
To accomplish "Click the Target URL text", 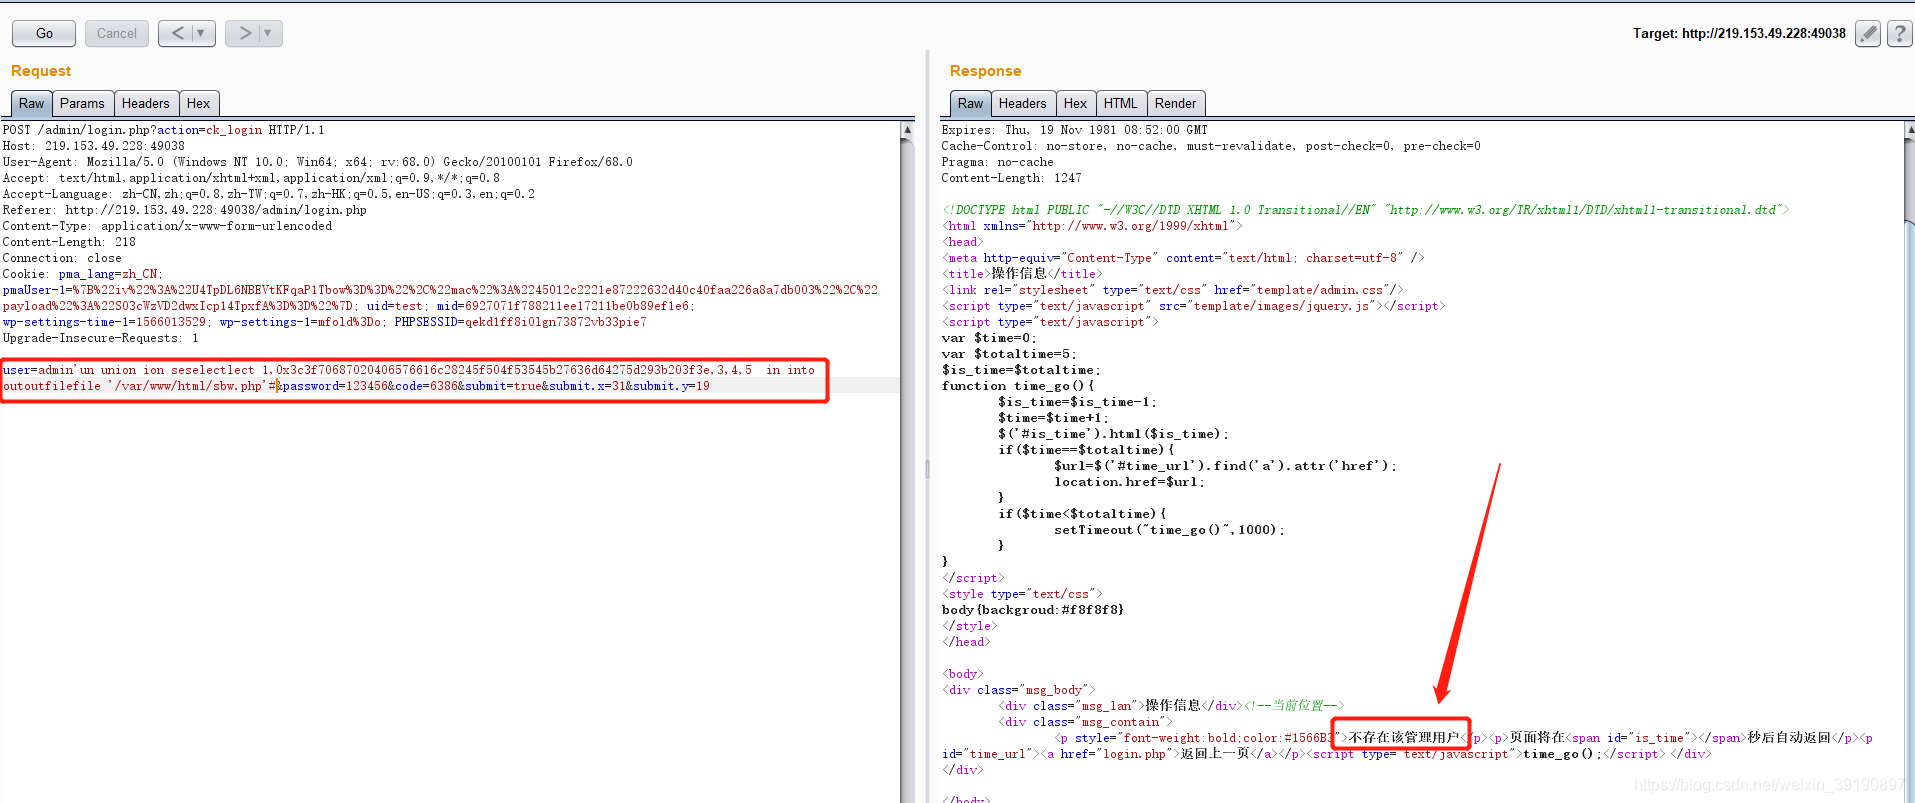I will 1739,33.
